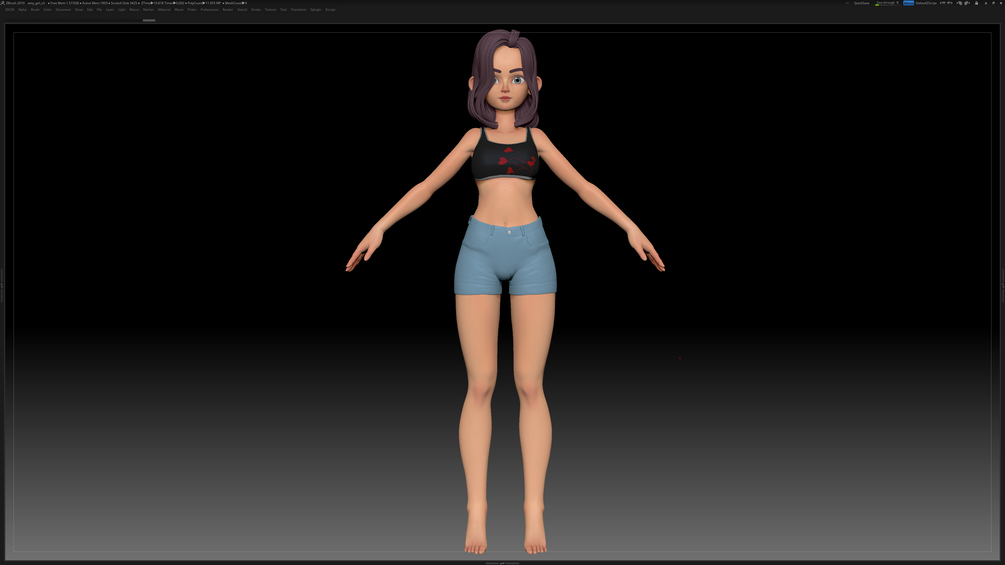Click the lock icon in the title bar

[976, 3]
